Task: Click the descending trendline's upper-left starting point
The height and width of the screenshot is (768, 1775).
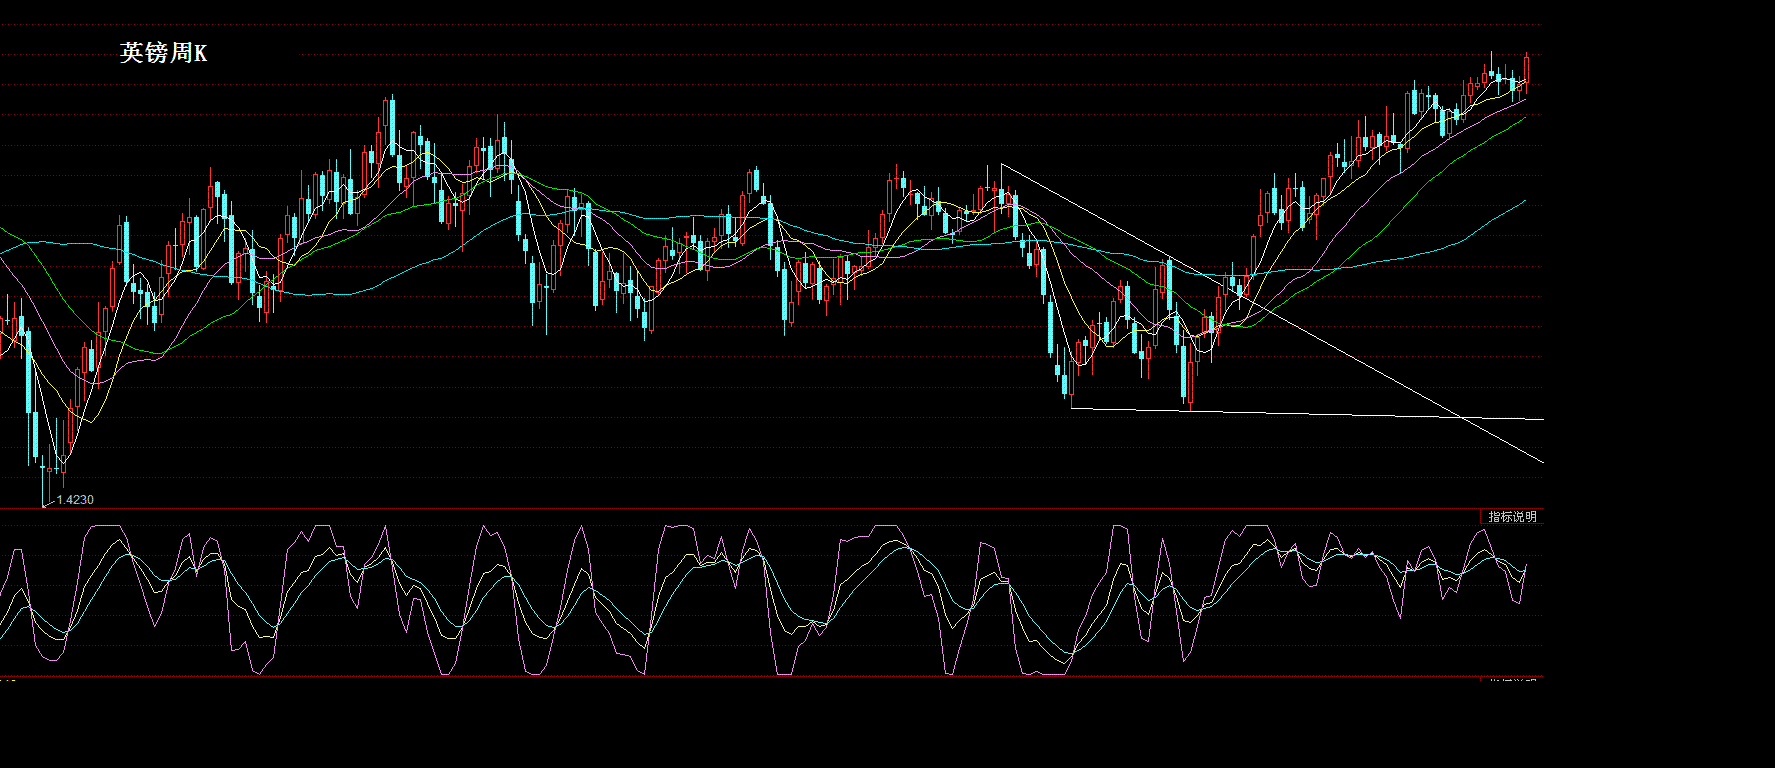Action: click(x=1002, y=164)
